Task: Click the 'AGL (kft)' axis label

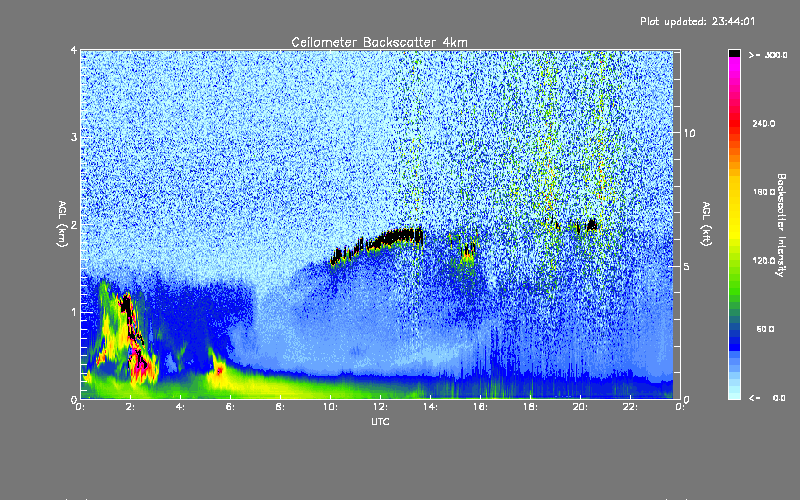Action: point(706,224)
